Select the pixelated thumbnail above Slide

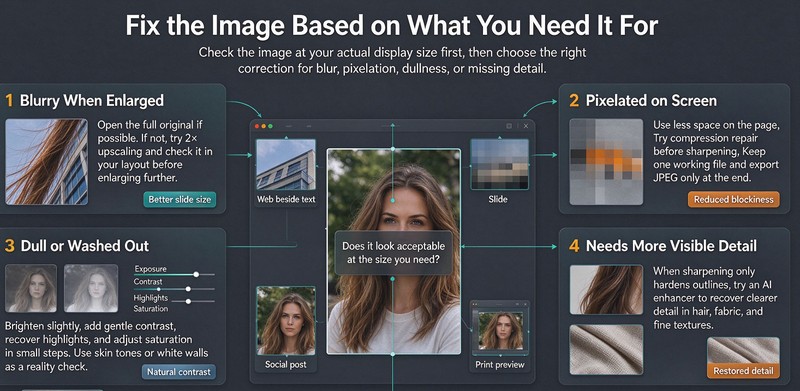(x=499, y=164)
